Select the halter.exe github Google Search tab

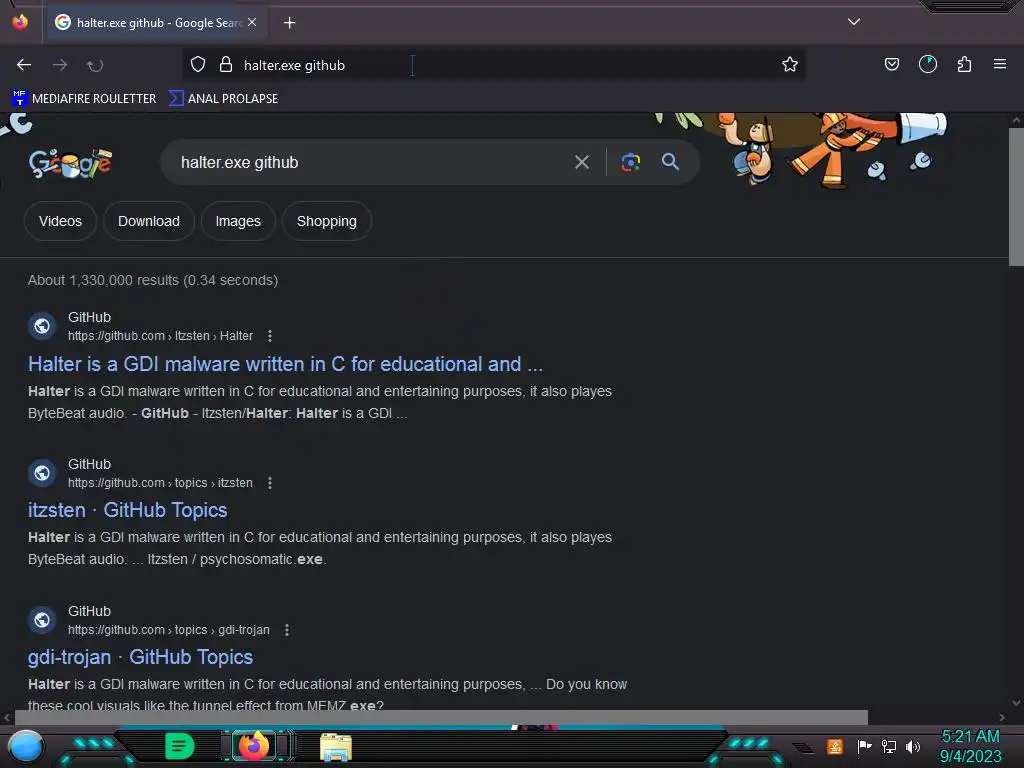(155, 23)
